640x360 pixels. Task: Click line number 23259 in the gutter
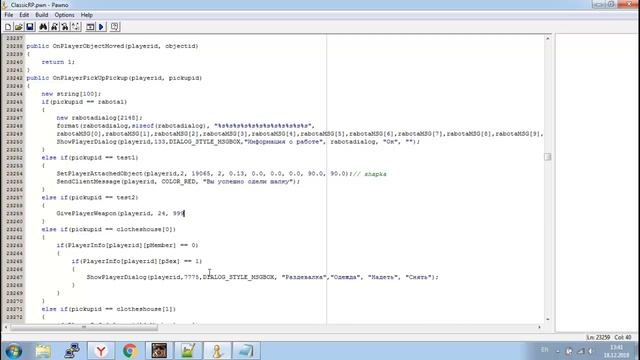pyautogui.click(x=14, y=213)
